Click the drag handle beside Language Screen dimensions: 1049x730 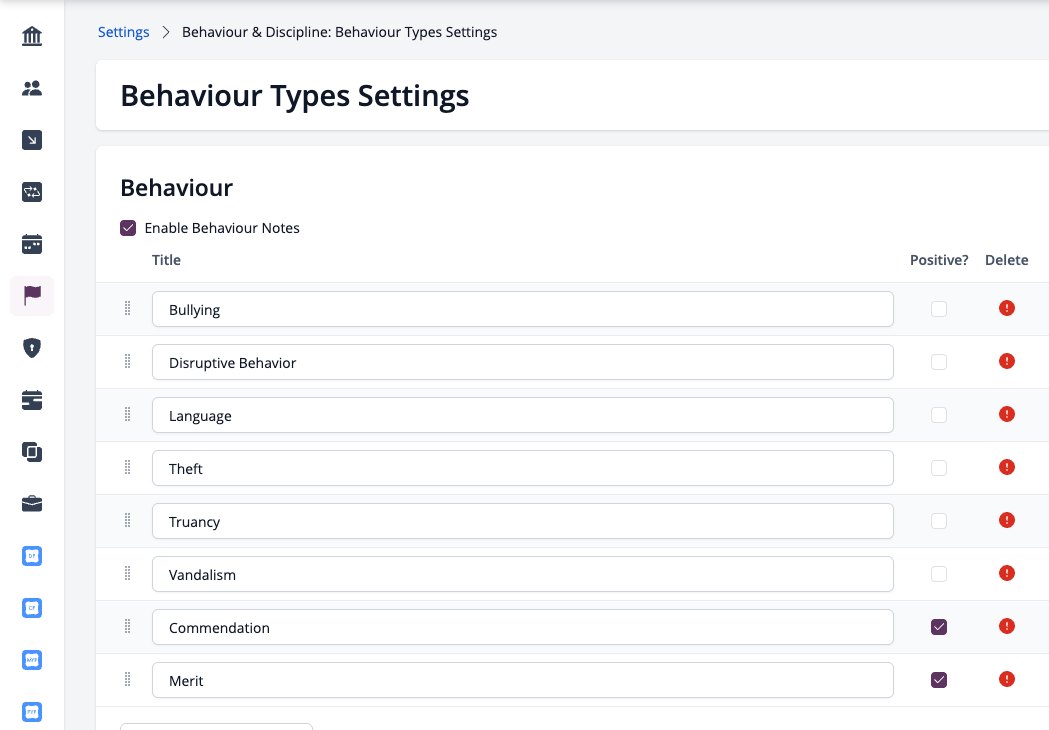coord(127,415)
